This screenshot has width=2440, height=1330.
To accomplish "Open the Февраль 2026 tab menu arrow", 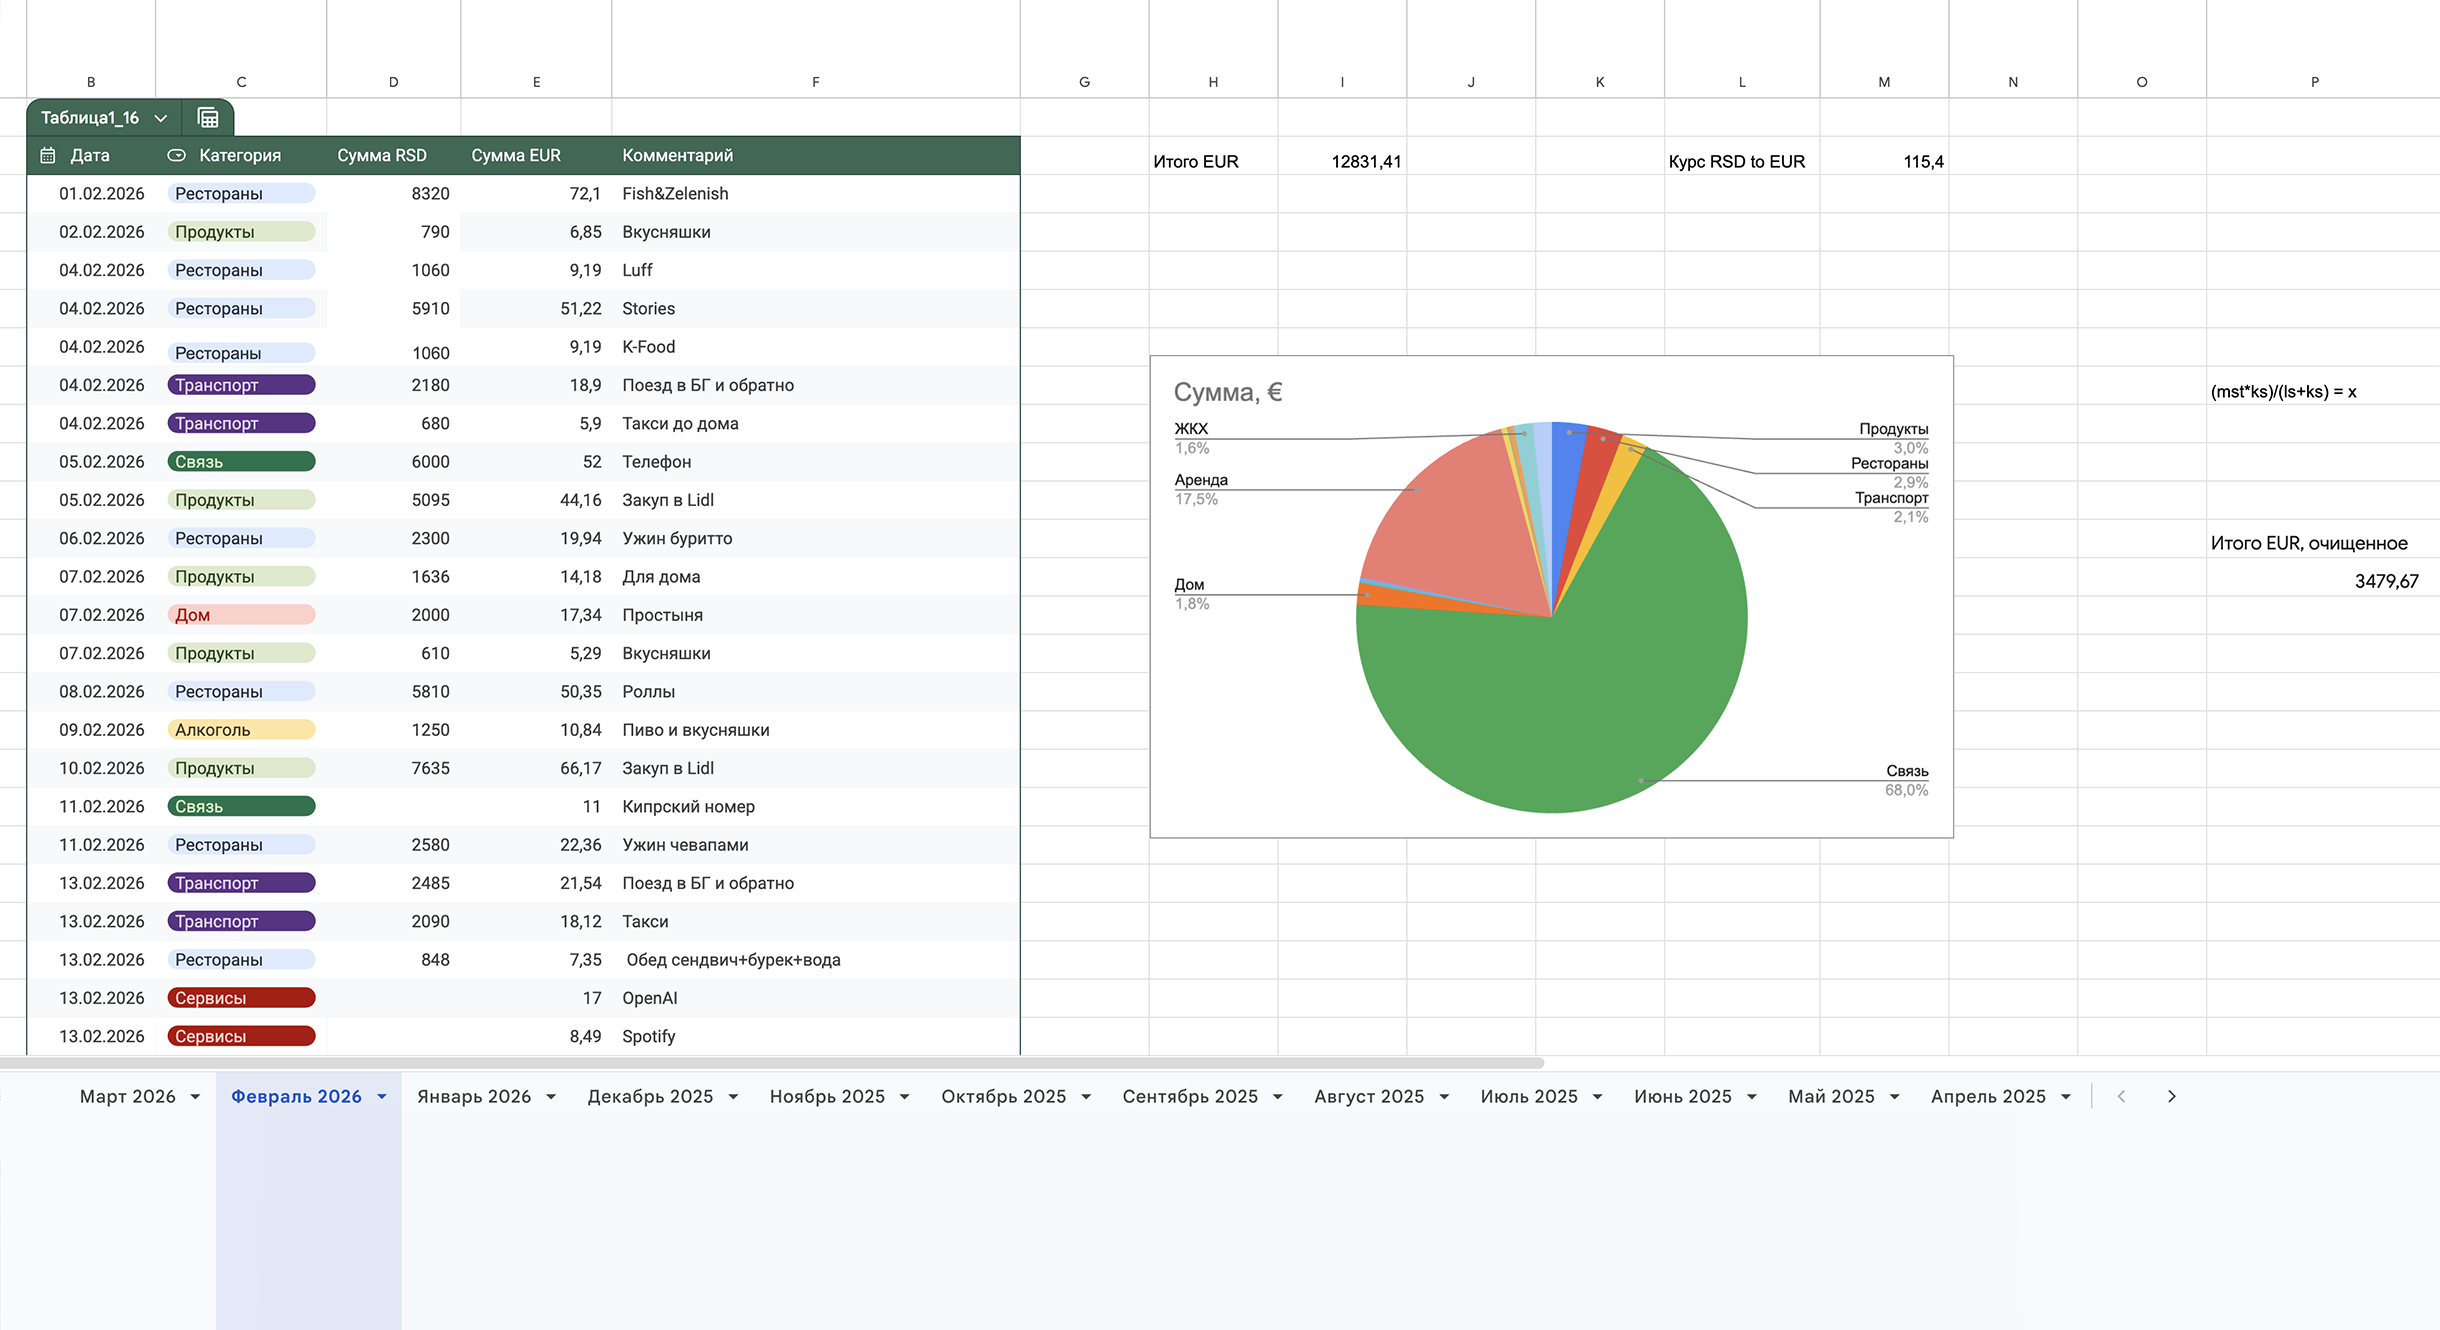I will [382, 1097].
